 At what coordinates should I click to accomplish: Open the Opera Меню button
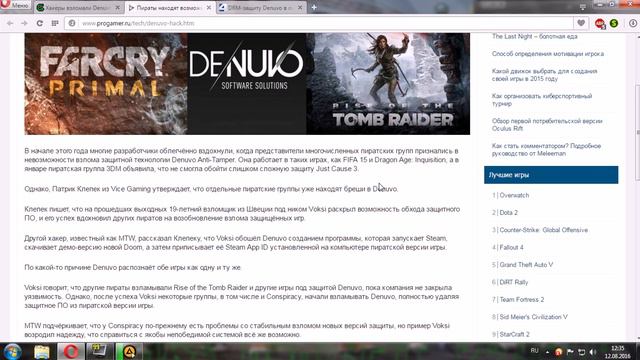pos(16,5)
